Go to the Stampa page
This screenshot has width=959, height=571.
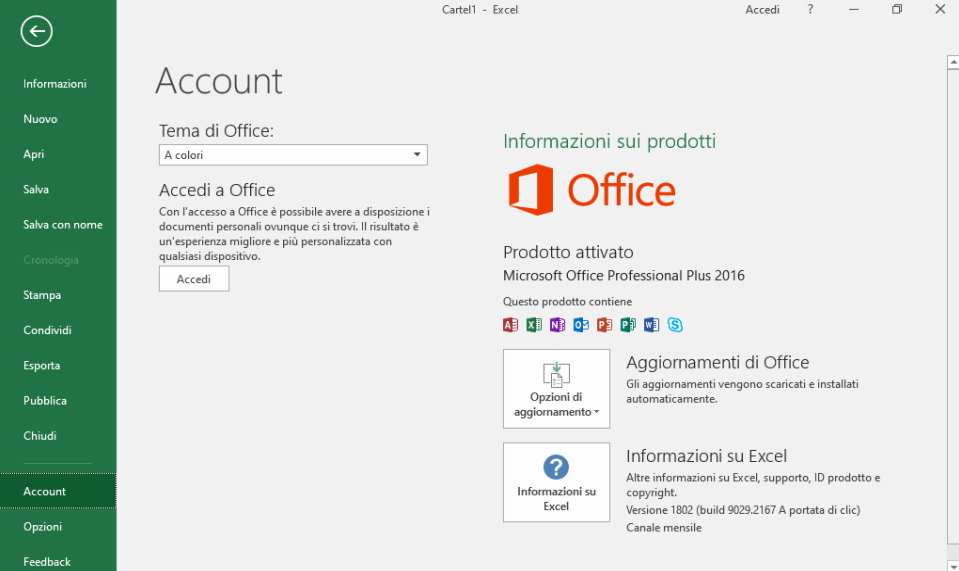(42, 295)
